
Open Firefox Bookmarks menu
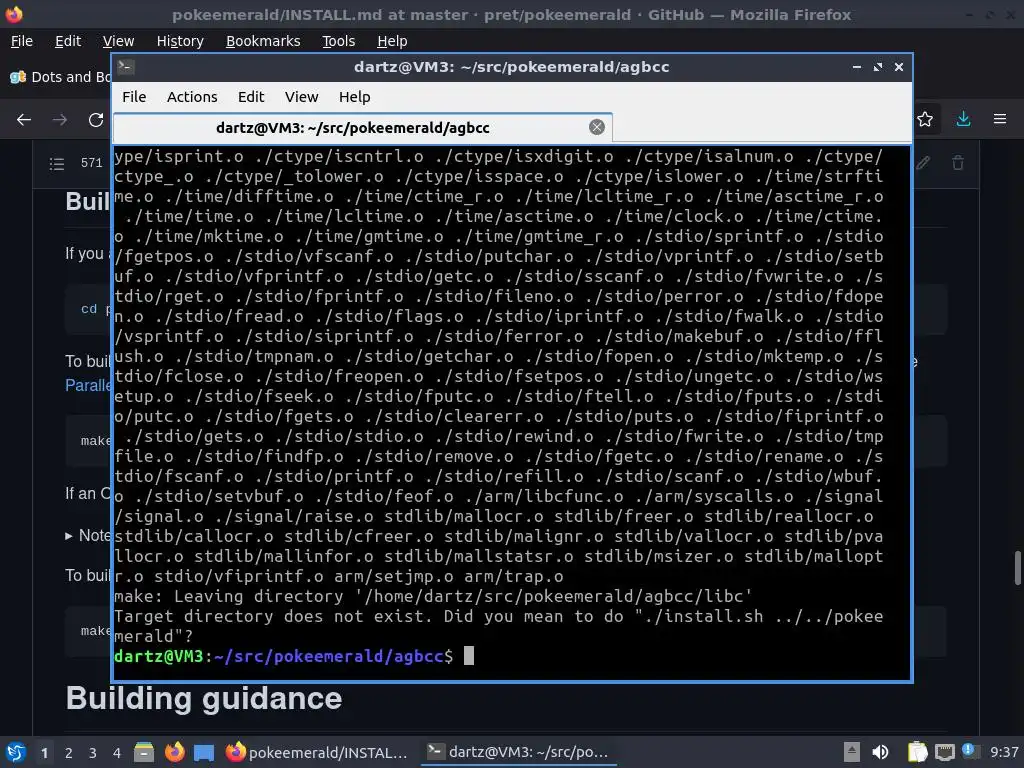[x=263, y=41]
